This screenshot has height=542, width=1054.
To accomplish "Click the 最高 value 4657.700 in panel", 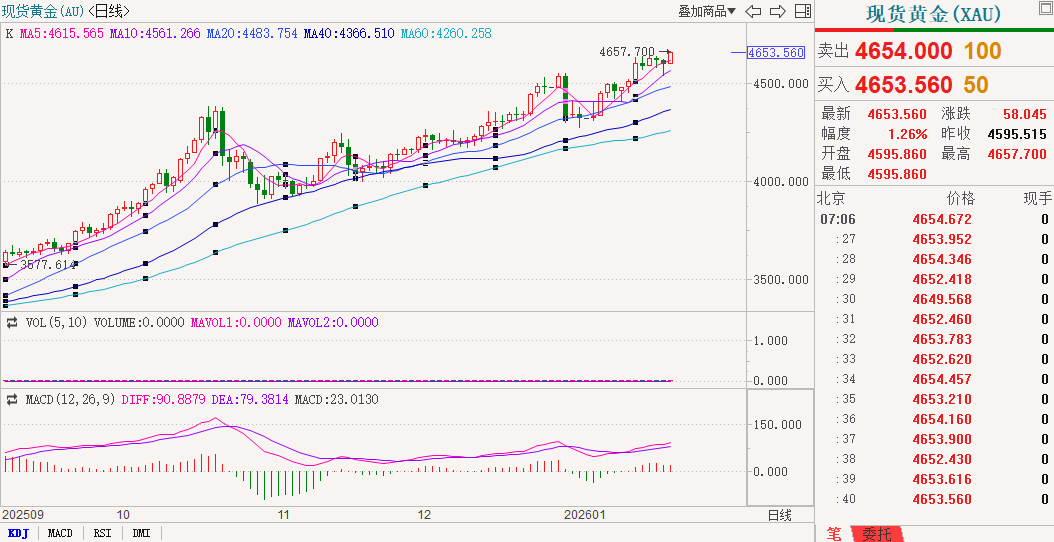I will click(x=1017, y=154).
